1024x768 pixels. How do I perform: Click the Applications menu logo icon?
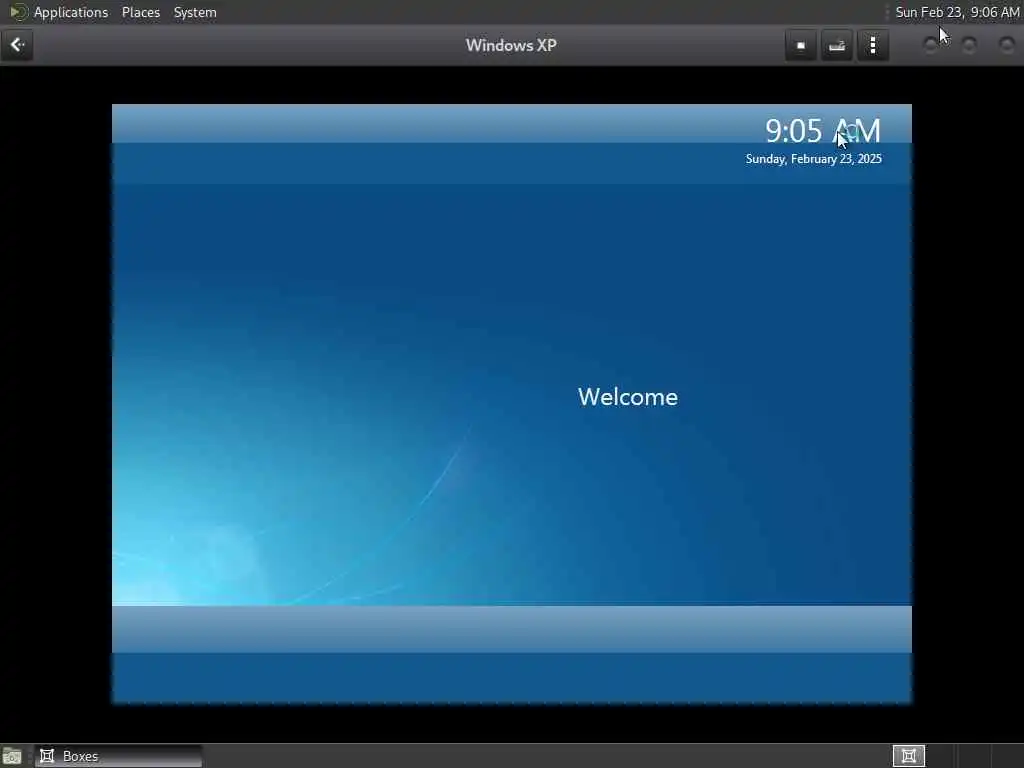pos(18,12)
